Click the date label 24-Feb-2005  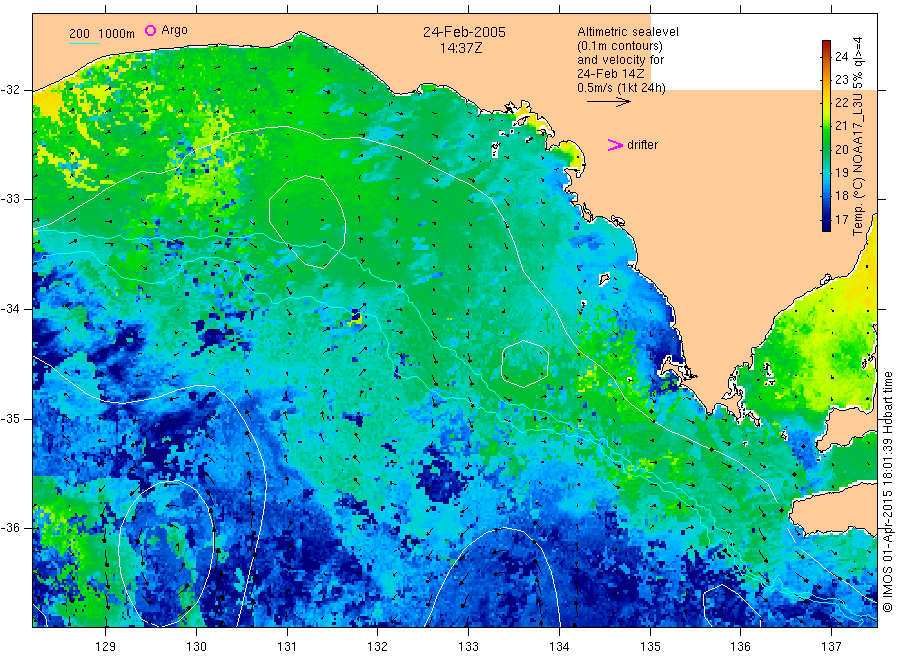click(464, 32)
